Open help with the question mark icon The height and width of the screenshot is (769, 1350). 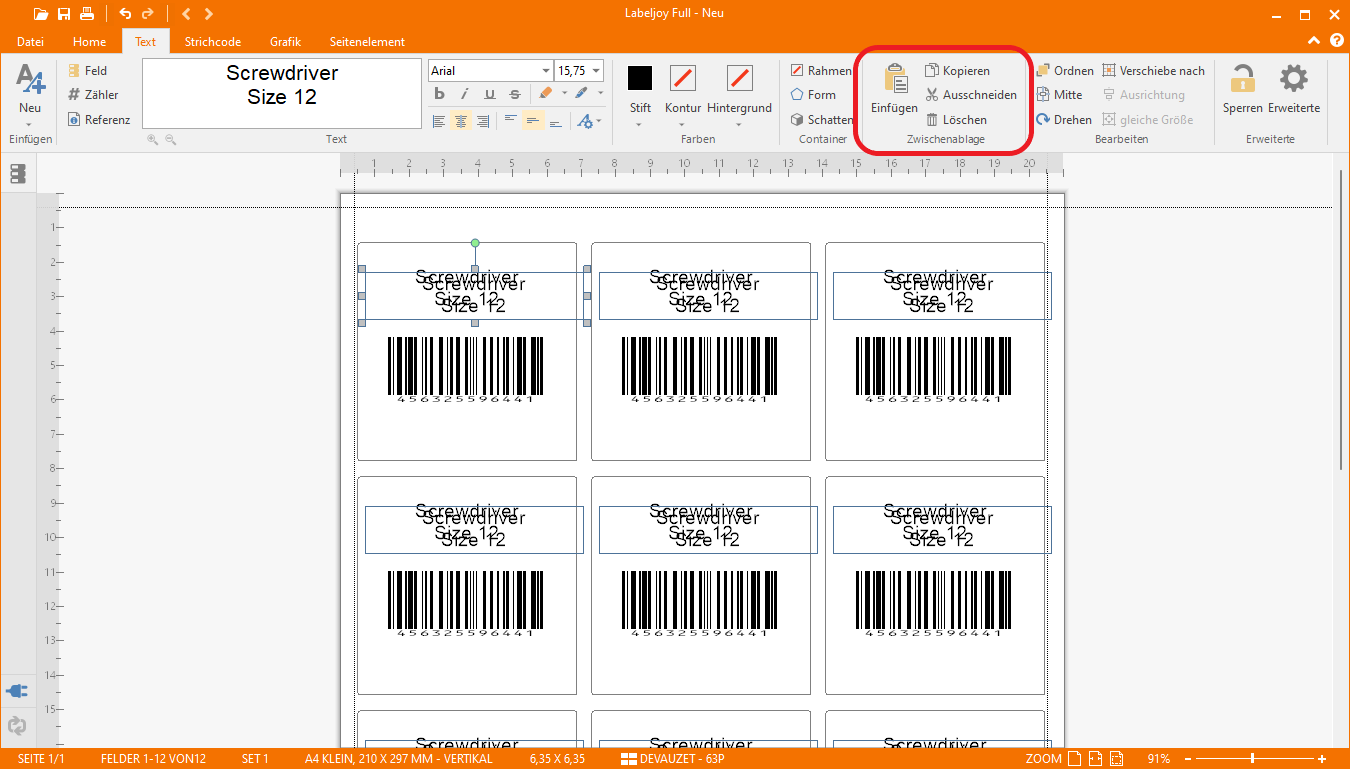coord(1336,41)
